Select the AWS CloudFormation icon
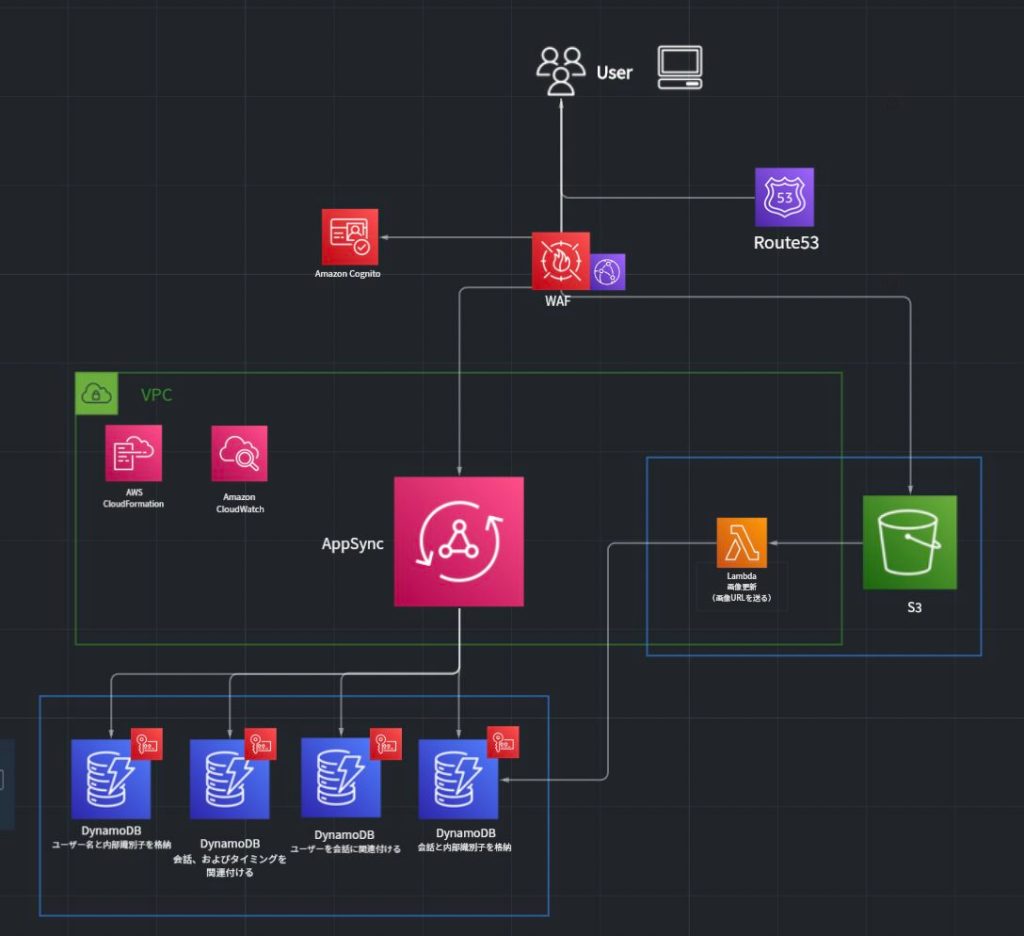1024x936 pixels. (134, 453)
